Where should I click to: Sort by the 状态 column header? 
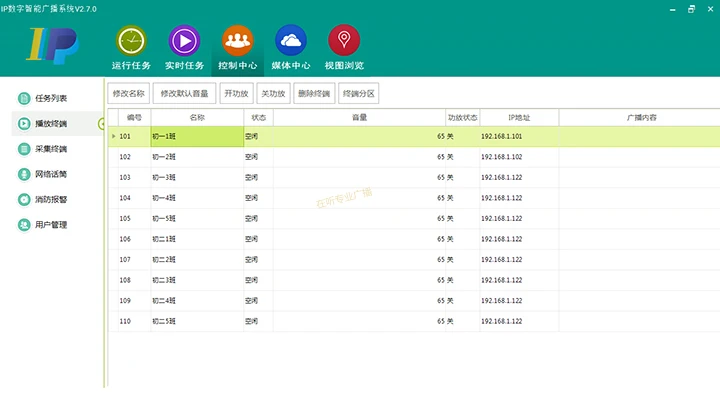[259, 118]
